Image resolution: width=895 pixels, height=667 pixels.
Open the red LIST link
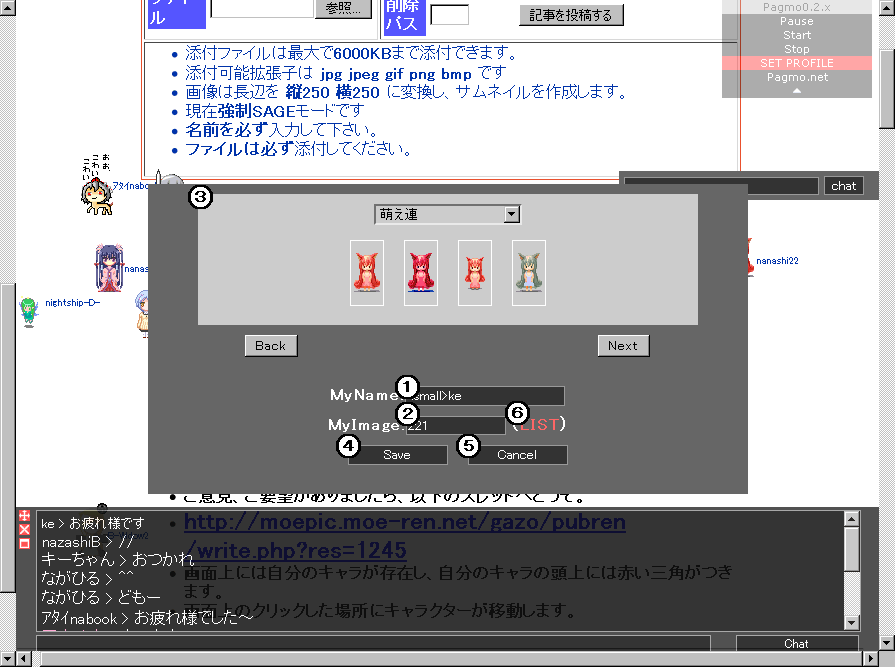pos(539,424)
